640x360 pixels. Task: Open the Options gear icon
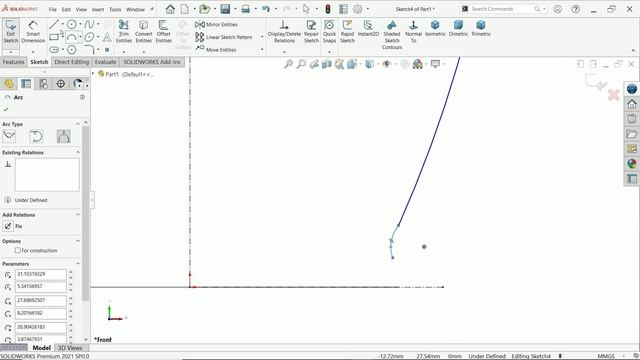click(358, 9)
